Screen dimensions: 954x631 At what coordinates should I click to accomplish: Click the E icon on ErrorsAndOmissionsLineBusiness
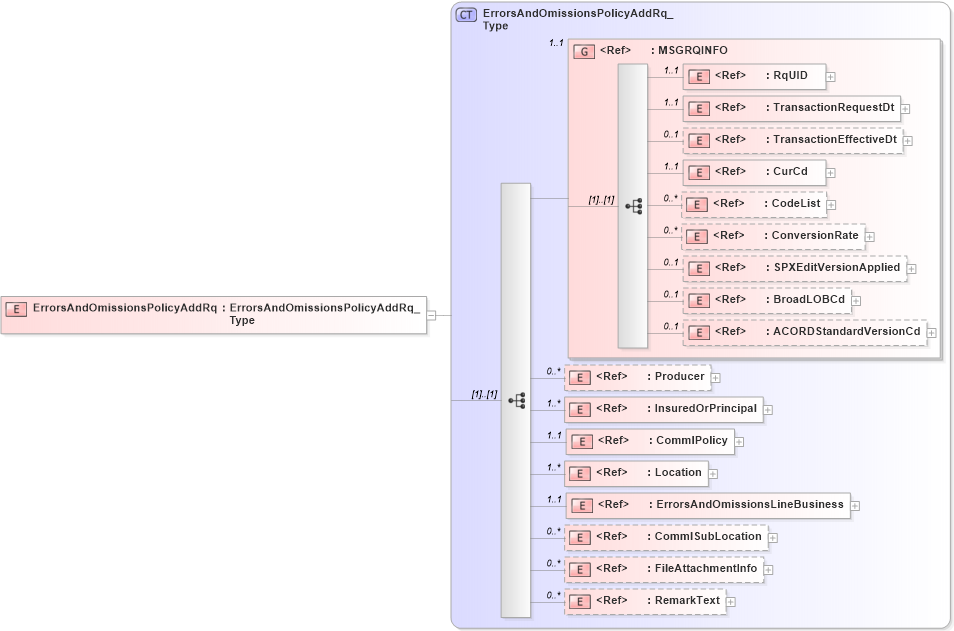pos(581,505)
